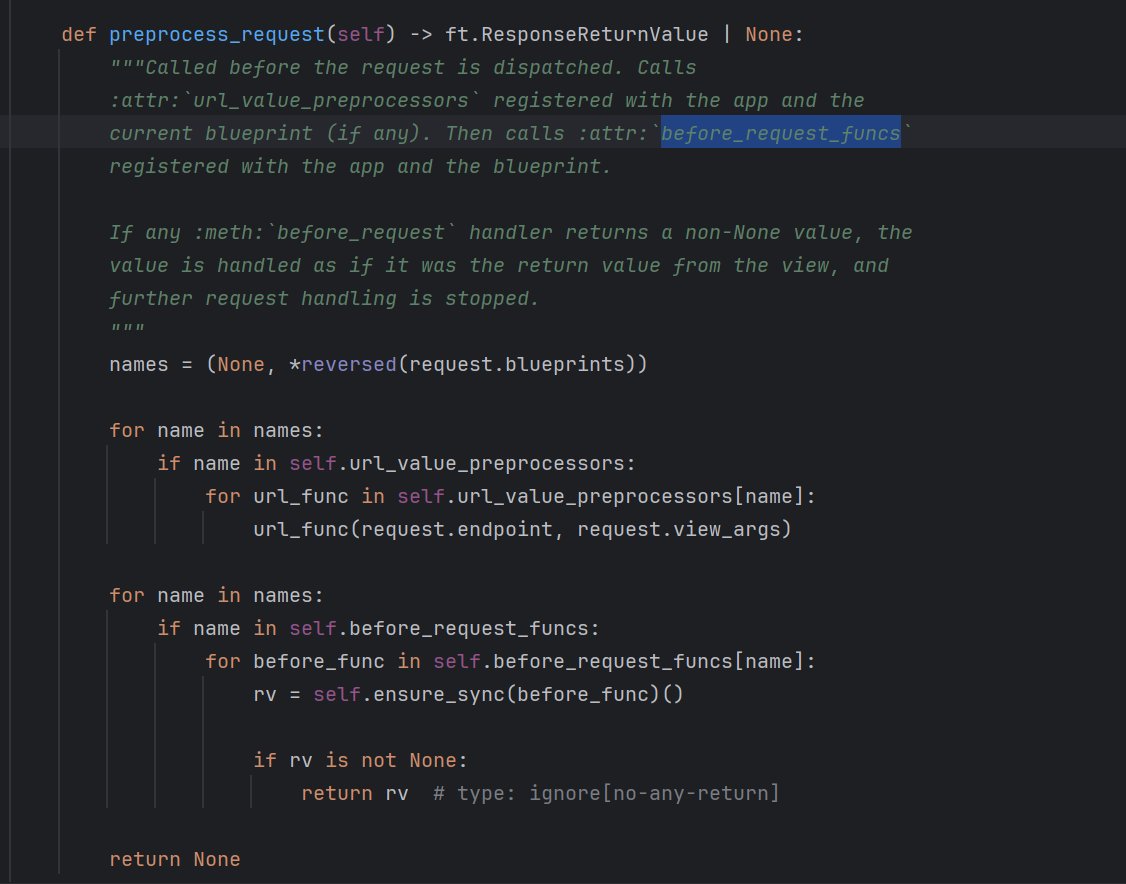Click the self parameter in the def line
Viewport: 1126px width, 884px height.
coord(360,35)
